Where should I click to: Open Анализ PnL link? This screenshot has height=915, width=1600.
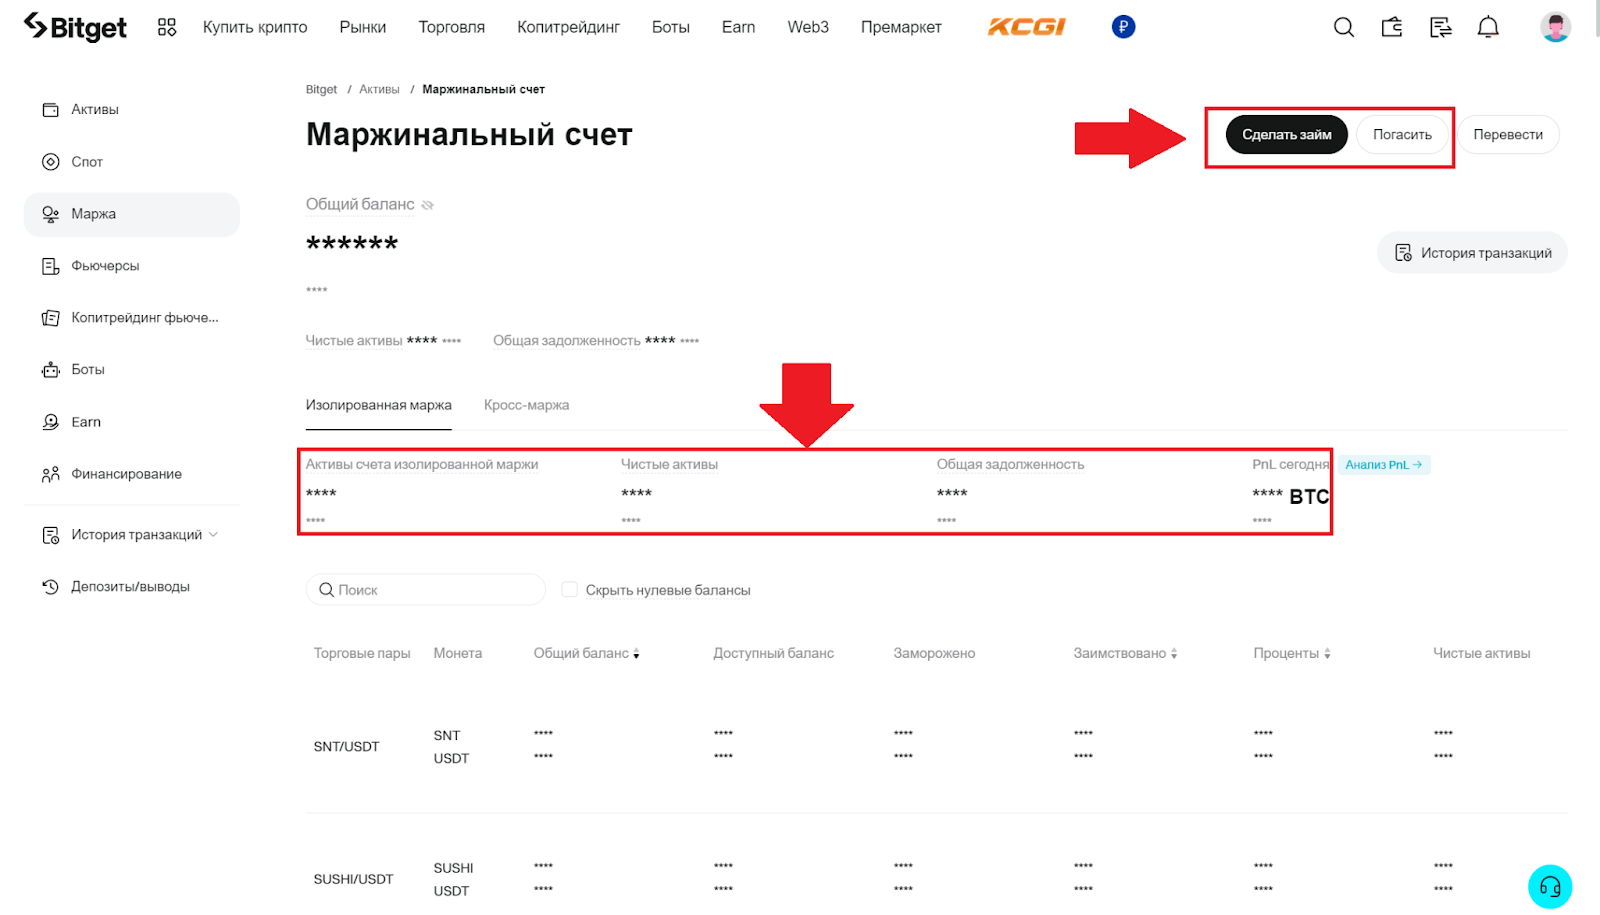[x=1384, y=465]
